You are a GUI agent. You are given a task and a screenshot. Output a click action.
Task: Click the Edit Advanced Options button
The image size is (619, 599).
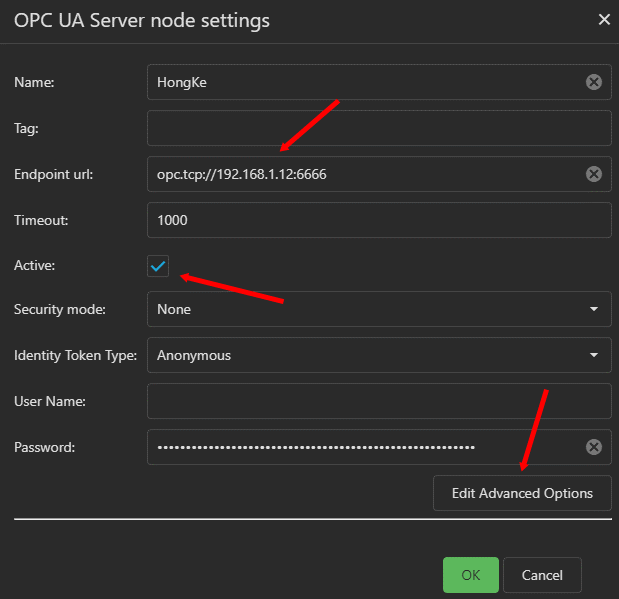point(521,493)
